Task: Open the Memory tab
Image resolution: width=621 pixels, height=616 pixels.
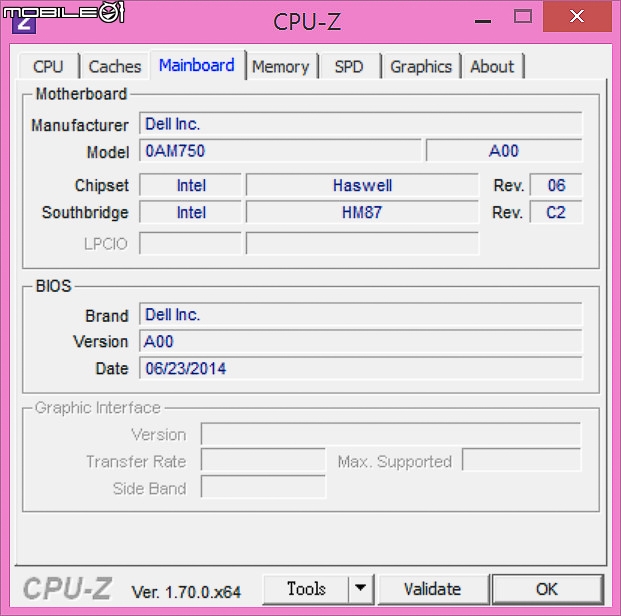Action: pos(281,66)
